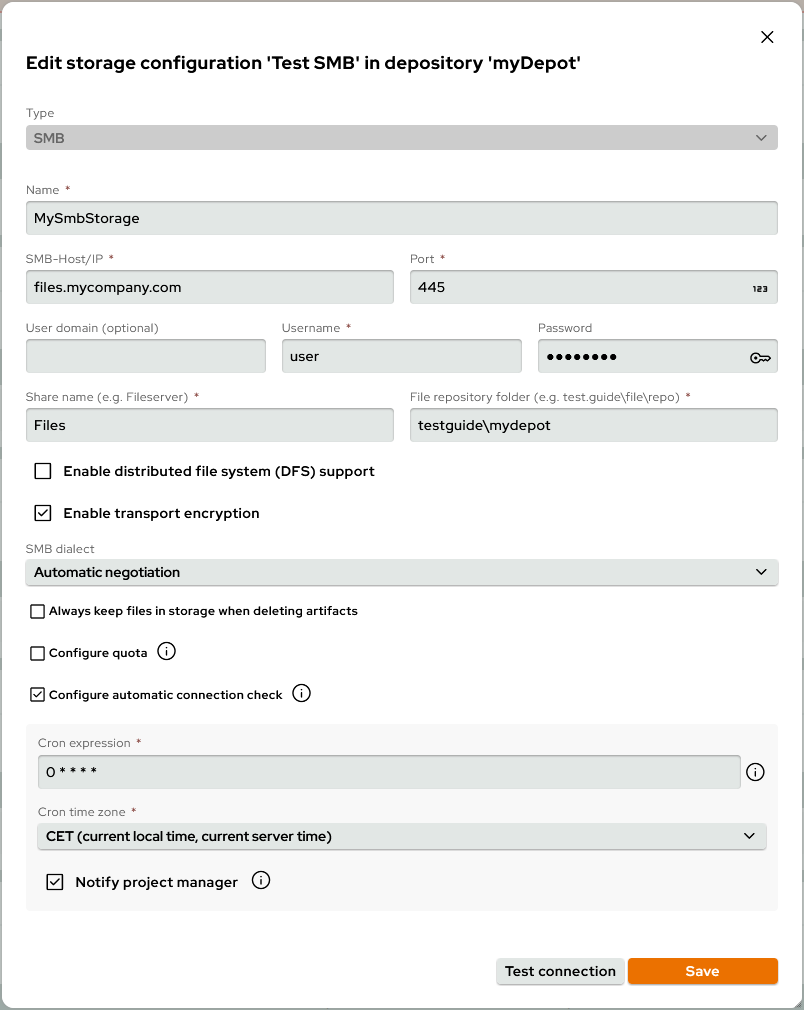Screen dimensions: 804x1010
Task: Click the info icon beside Configure automatic connection check
Action: pos(301,693)
